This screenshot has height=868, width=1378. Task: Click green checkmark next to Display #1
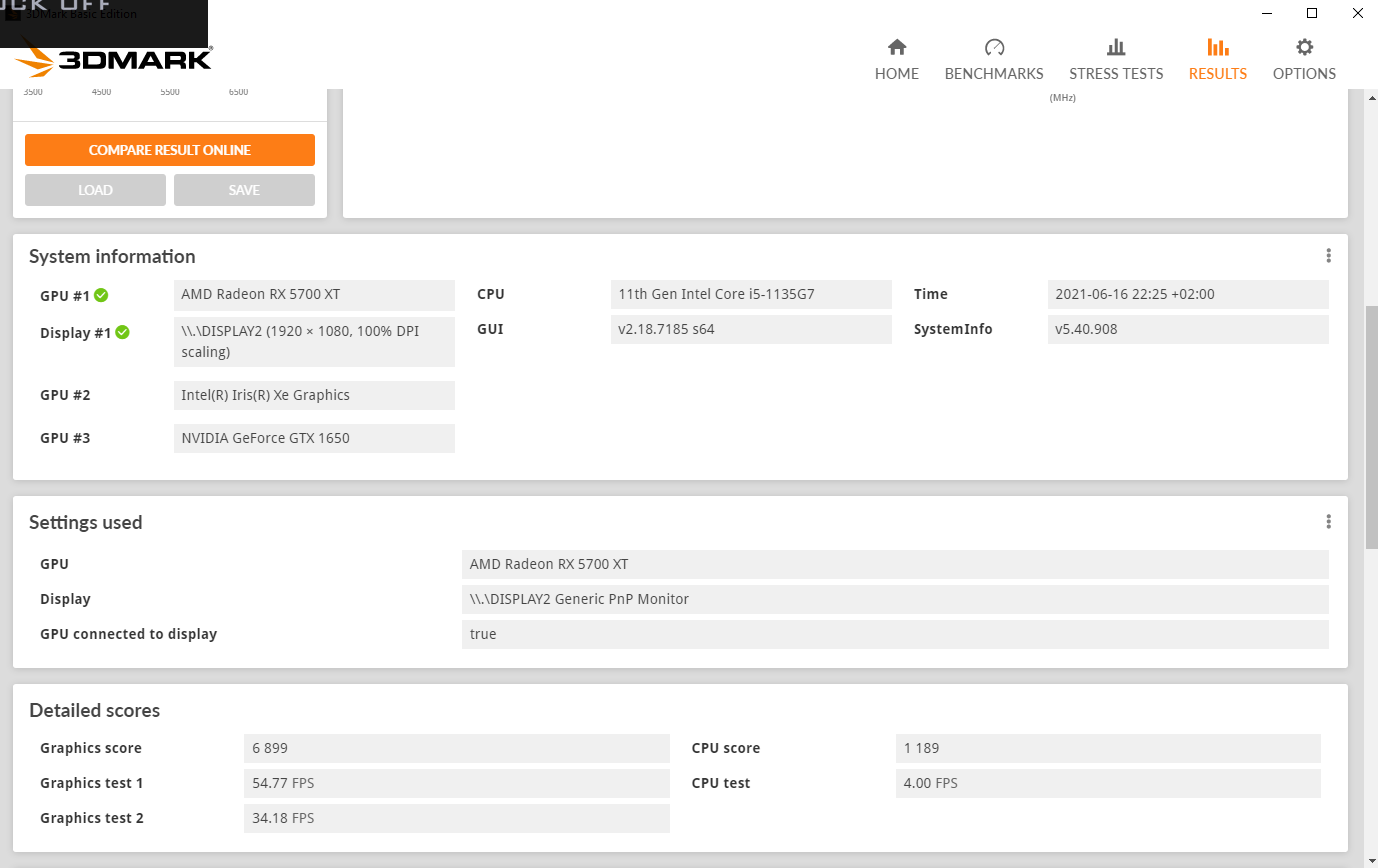pos(122,332)
